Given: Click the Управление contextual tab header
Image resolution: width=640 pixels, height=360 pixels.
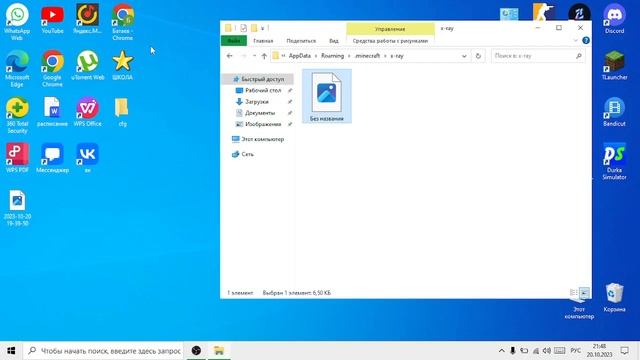Looking at the screenshot, I should [x=390, y=29].
